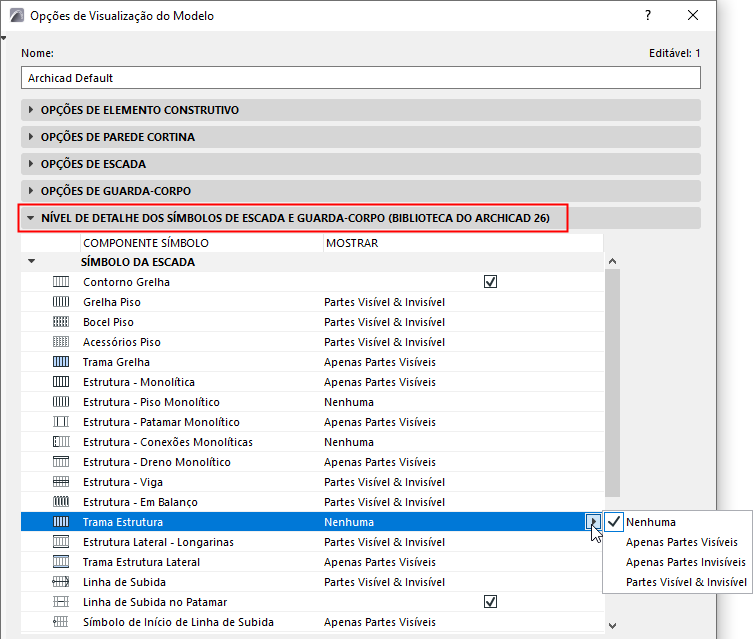The width and height of the screenshot is (753, 639).
Task: Click the Editável: 1 label
Action: [674, 53]
